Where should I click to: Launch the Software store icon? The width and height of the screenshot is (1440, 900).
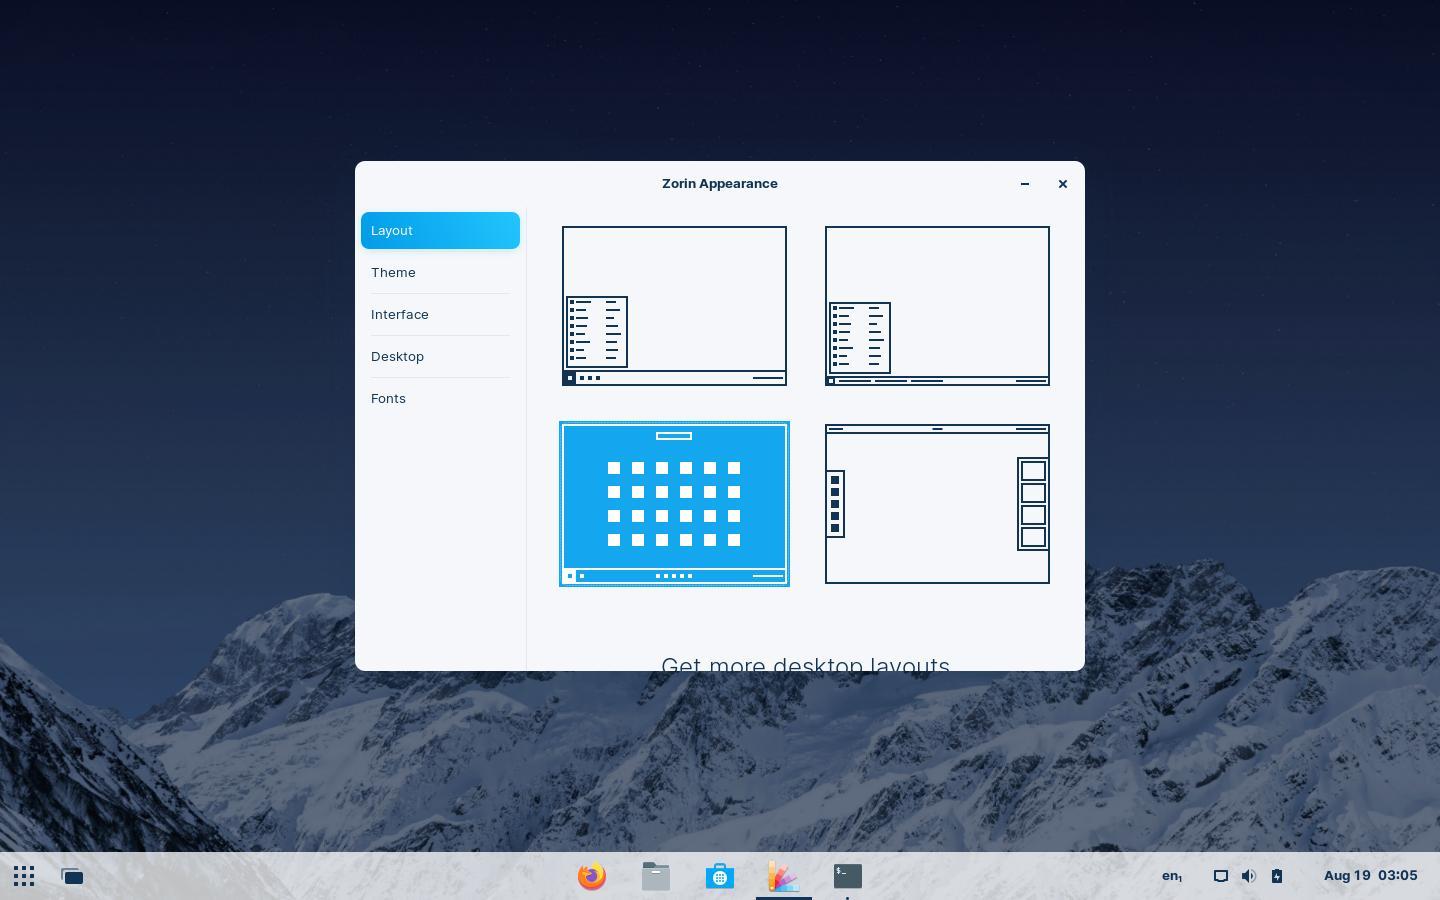(720, 876)
